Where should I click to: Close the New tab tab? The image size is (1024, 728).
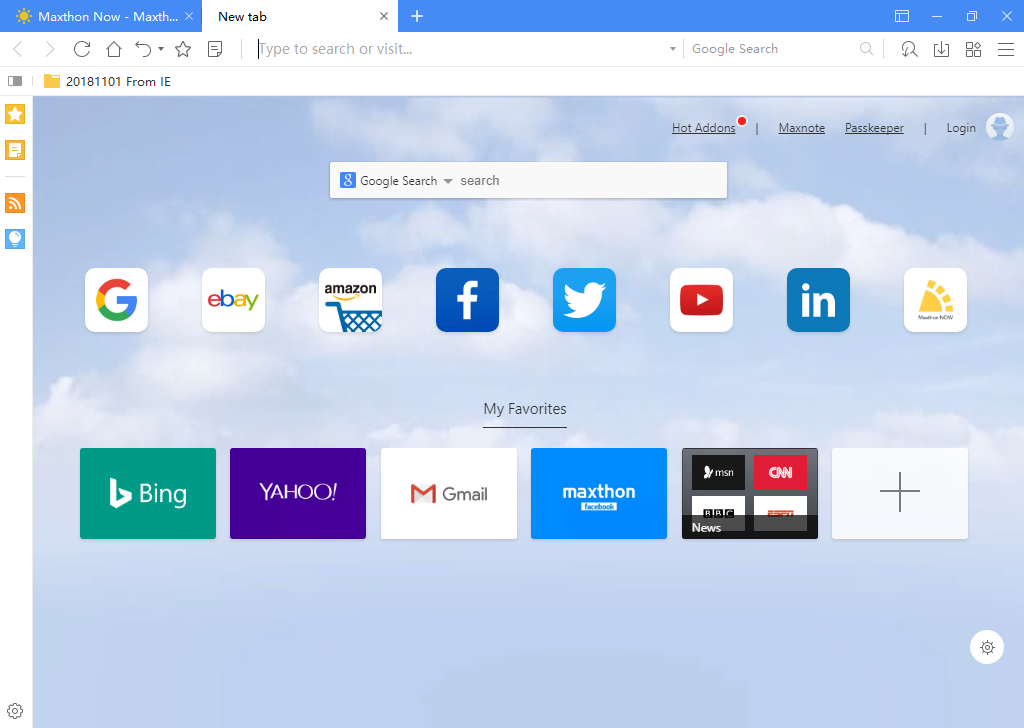point(384,16)
